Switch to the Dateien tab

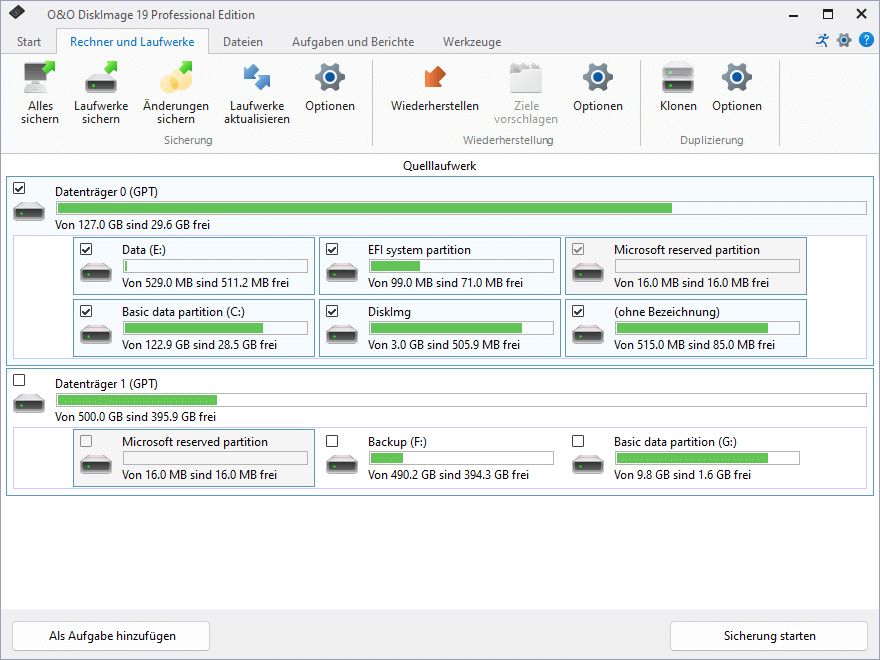[x=242, y=42]
